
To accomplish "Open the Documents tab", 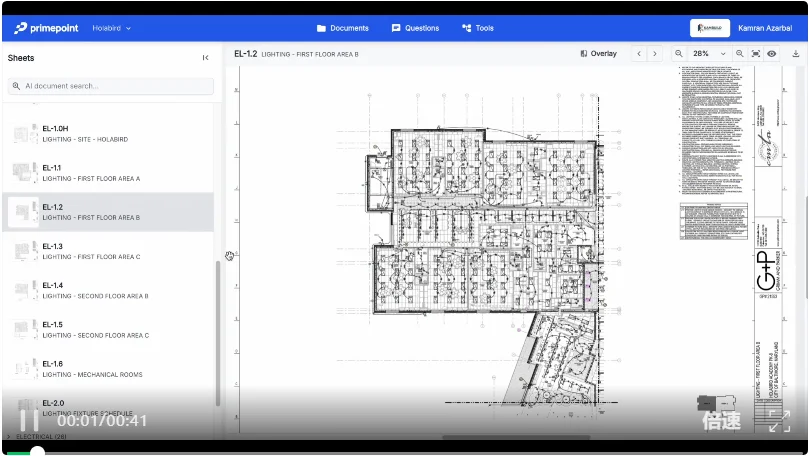I will pos(342,28).
